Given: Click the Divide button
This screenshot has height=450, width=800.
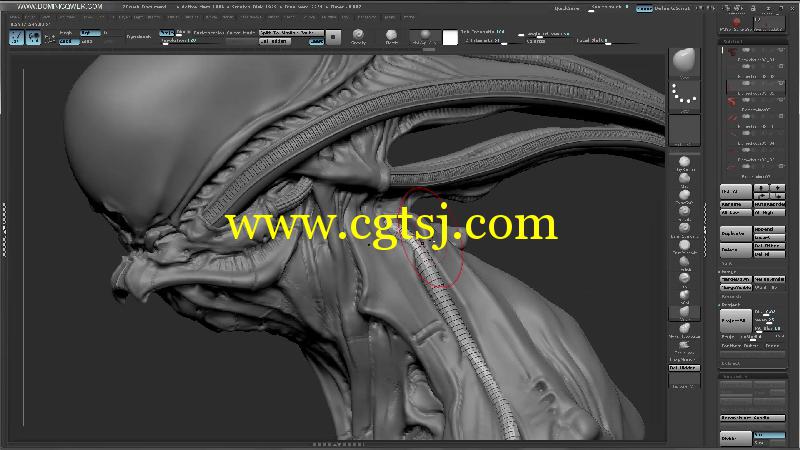Looking at the screenshot, I should [x=736, y=438].
